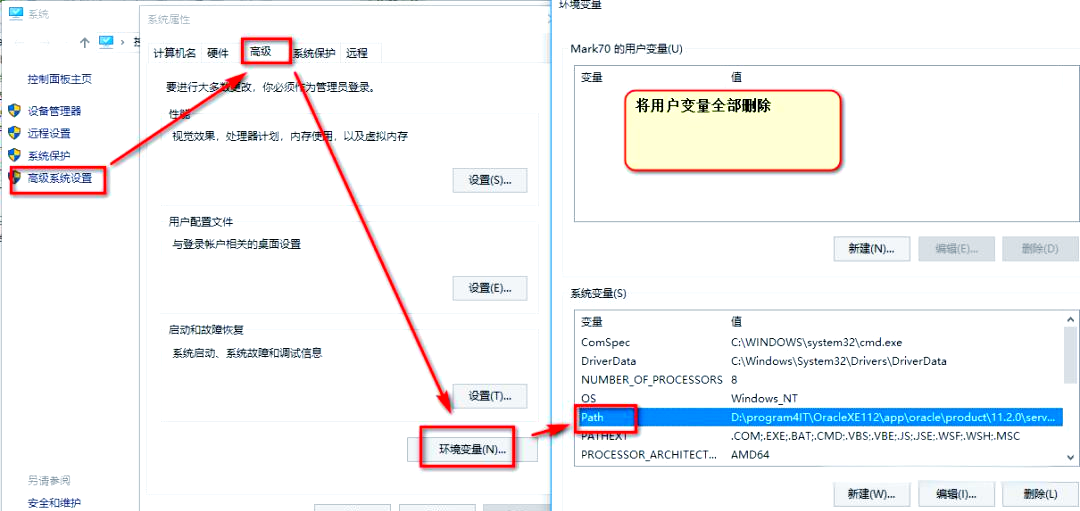Click the shield icon beside 设备管理器
Screen dimensions: 1080x511
[x=14, y=110]
